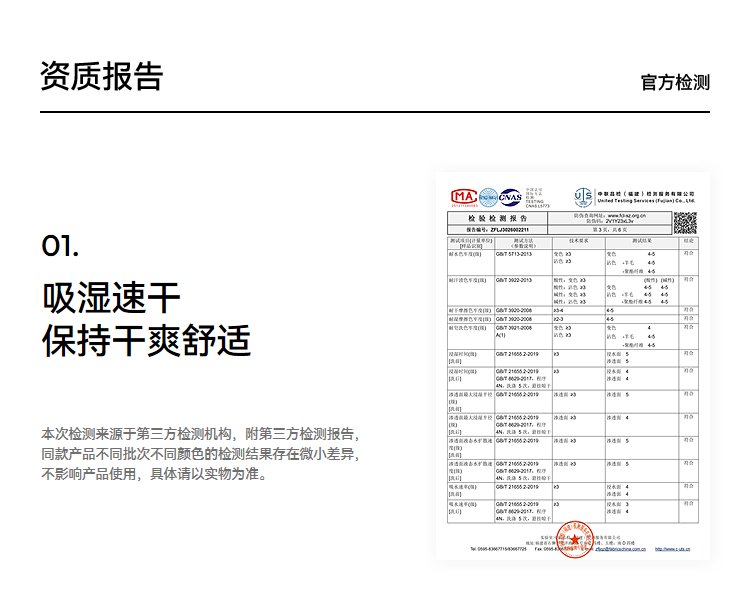Click the red official stamp seal

point(573,541)
